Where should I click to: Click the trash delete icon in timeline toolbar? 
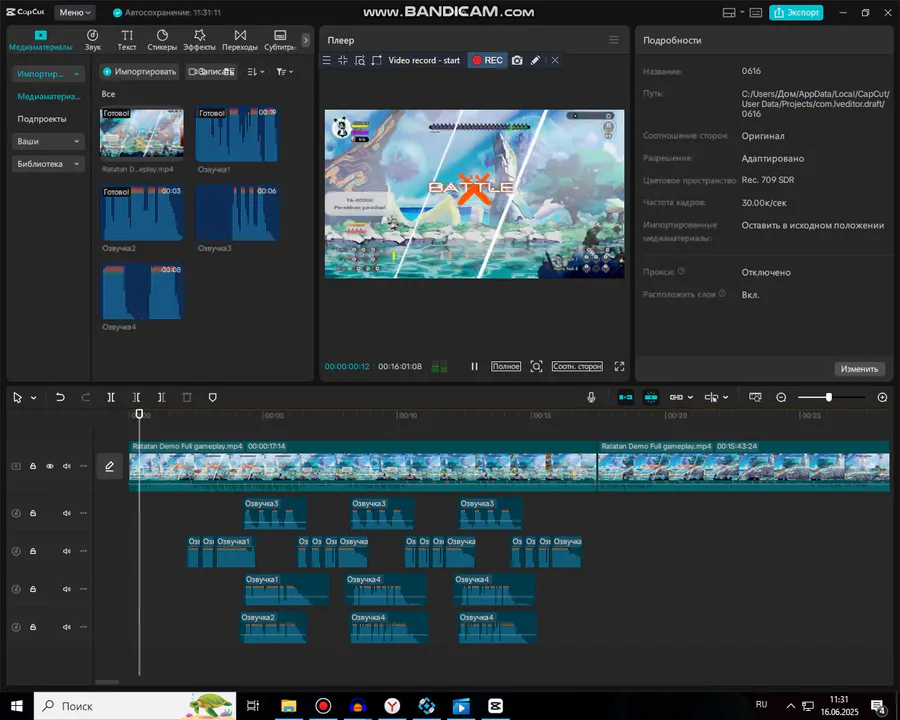click(187, 397)
